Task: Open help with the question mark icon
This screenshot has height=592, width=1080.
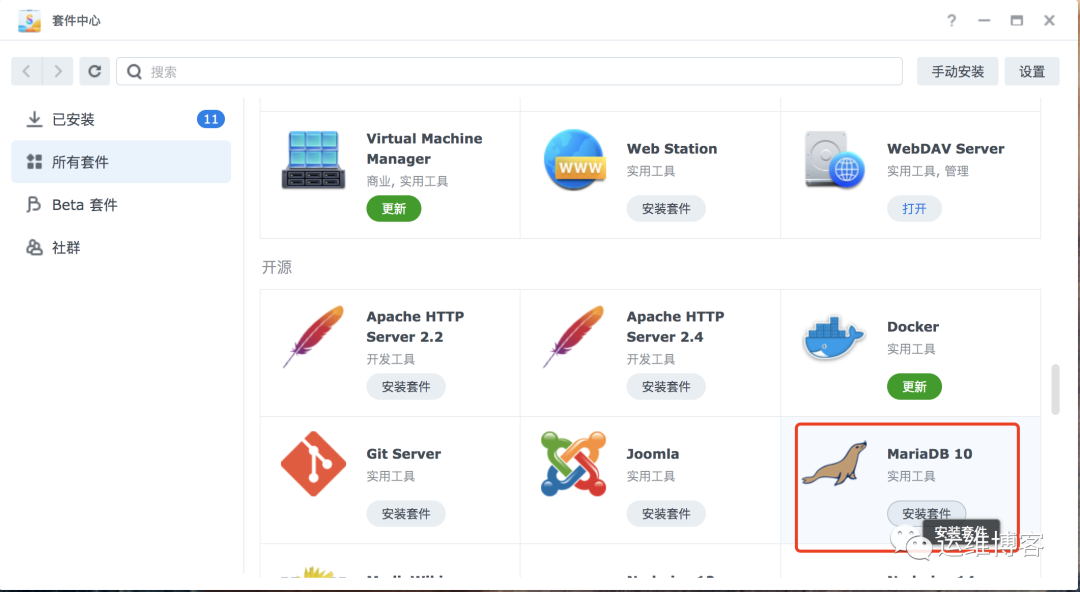Action: pyautogui.click(x=951, y=21)
